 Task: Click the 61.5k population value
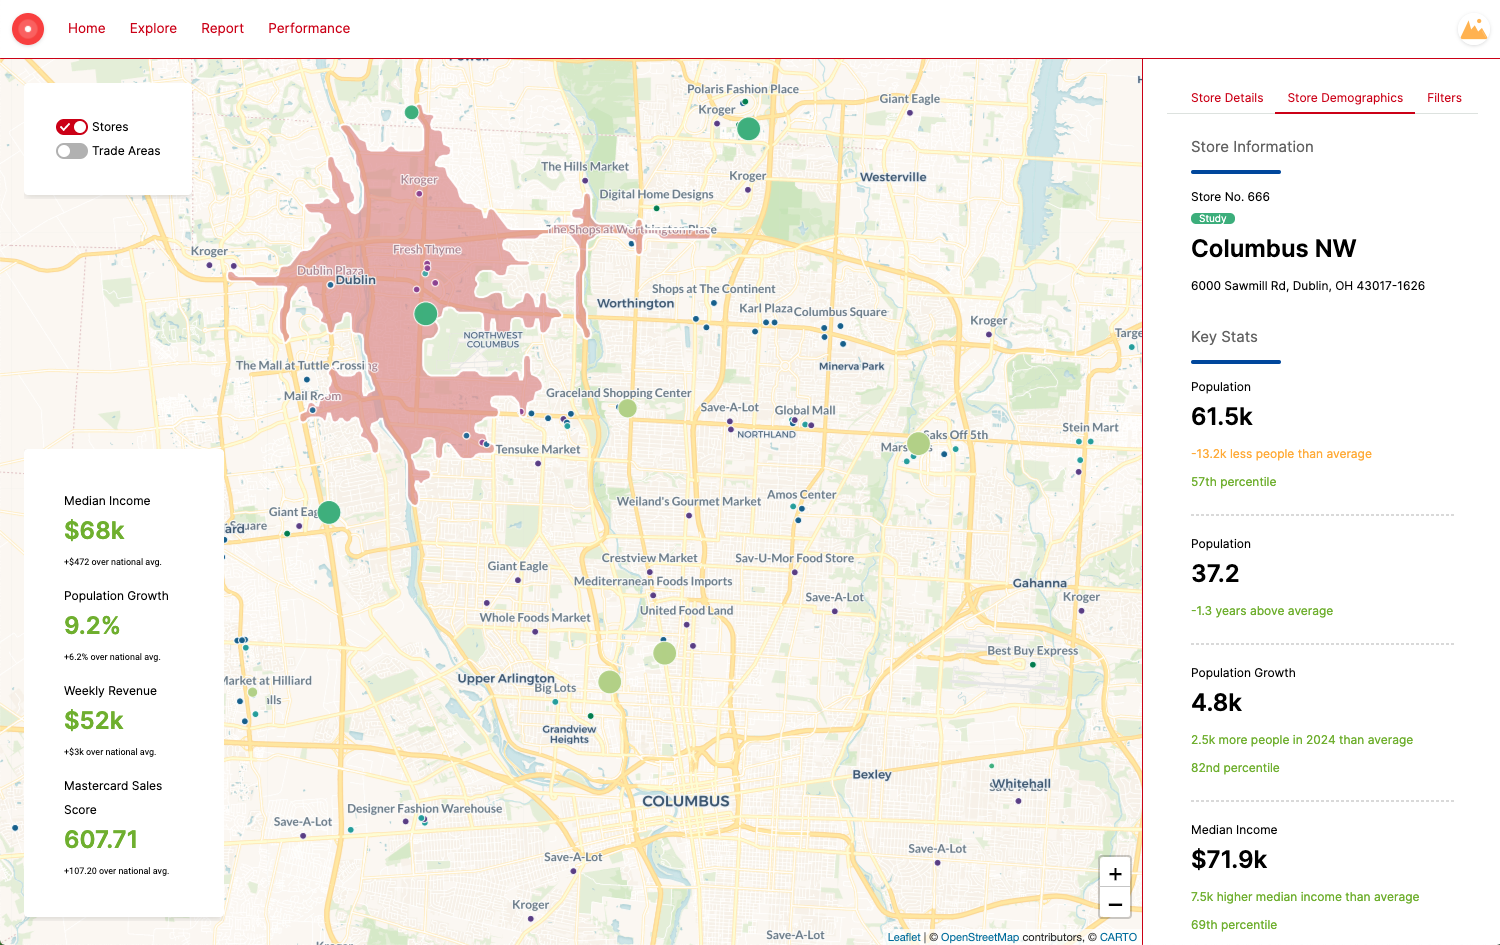[x=1222, y=417]
